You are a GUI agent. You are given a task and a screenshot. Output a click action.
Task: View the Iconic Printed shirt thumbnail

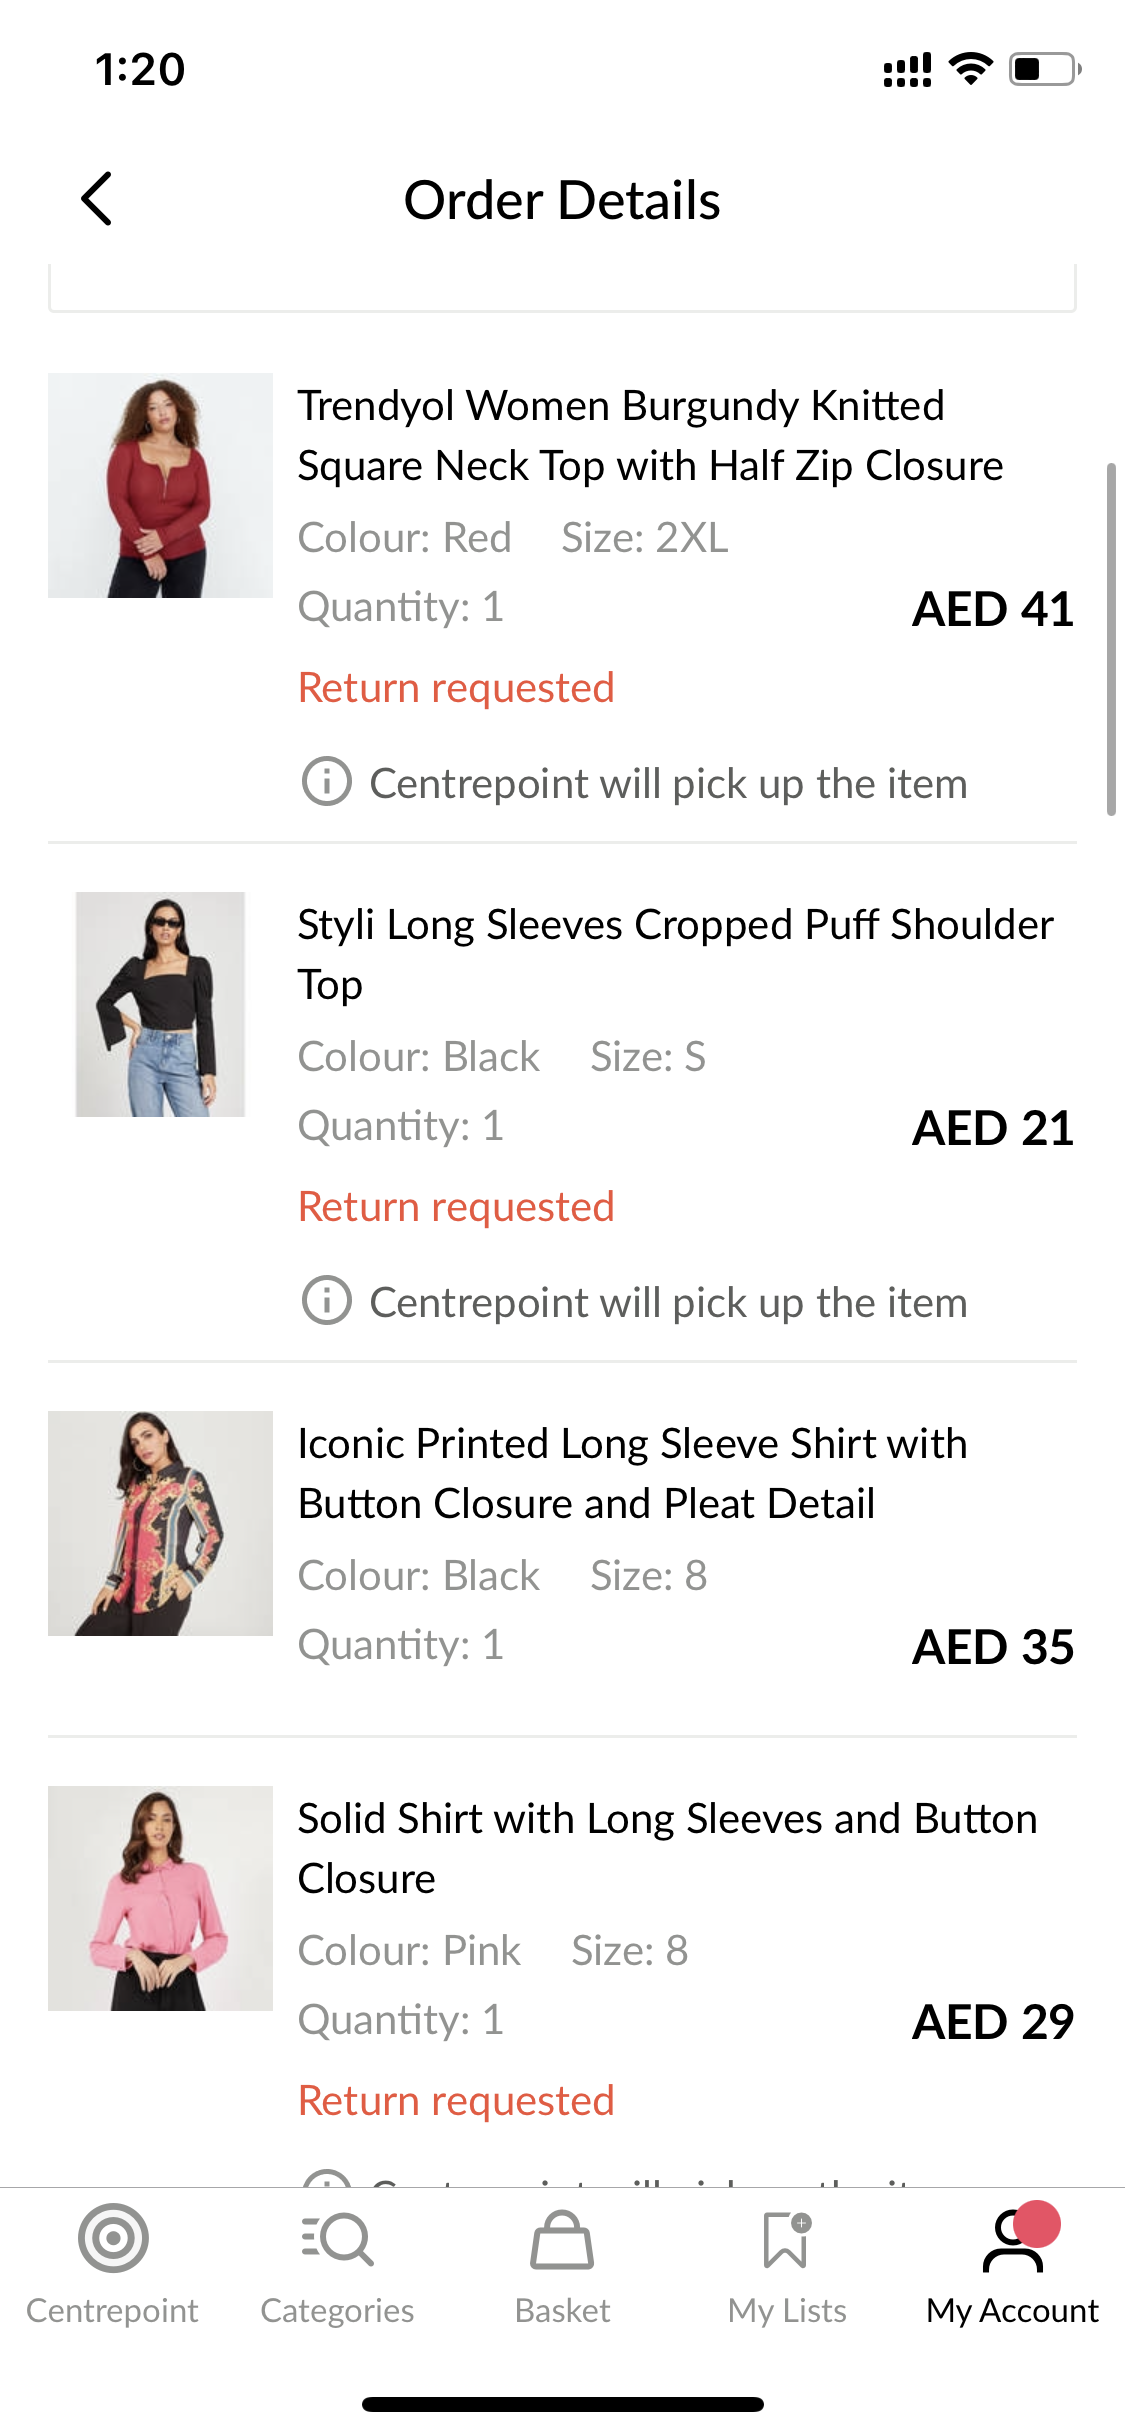(160, 1523)
